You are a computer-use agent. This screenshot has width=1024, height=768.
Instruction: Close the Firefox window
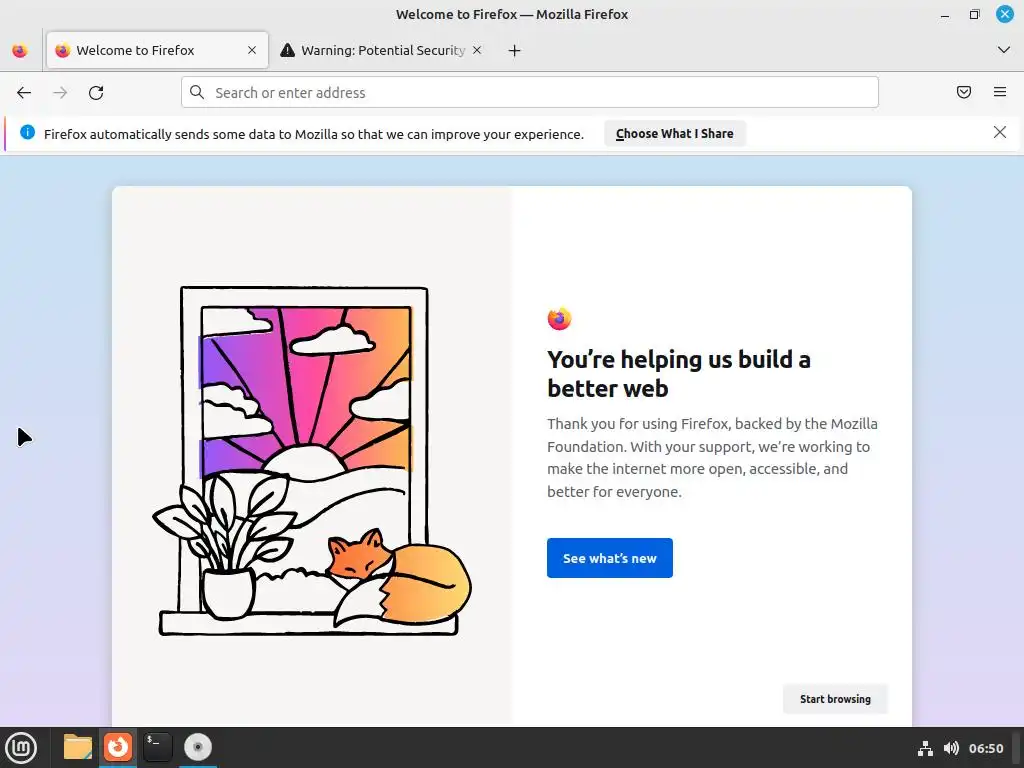coord(1004,14)
